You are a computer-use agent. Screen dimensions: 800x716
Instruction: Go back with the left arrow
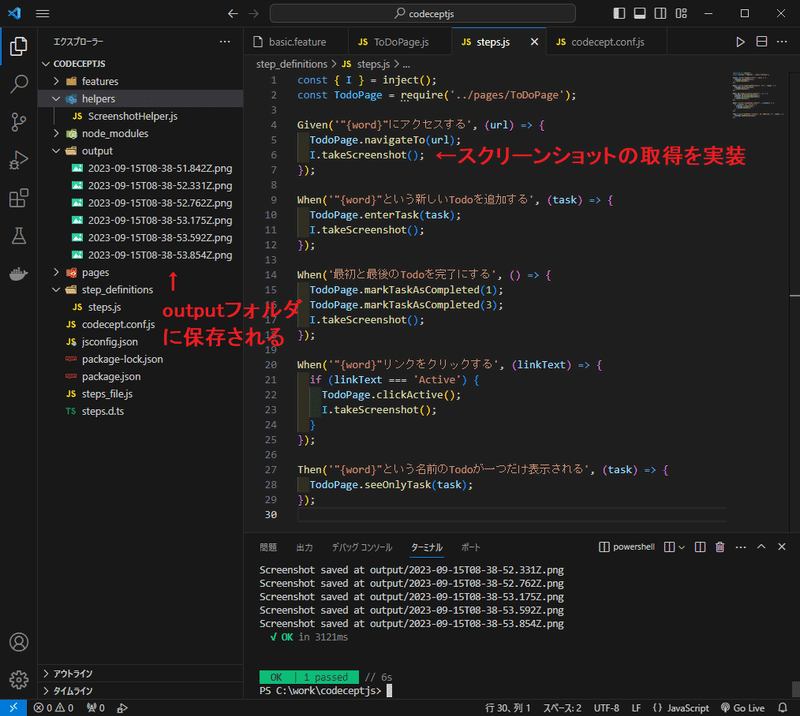coord(233,14)
